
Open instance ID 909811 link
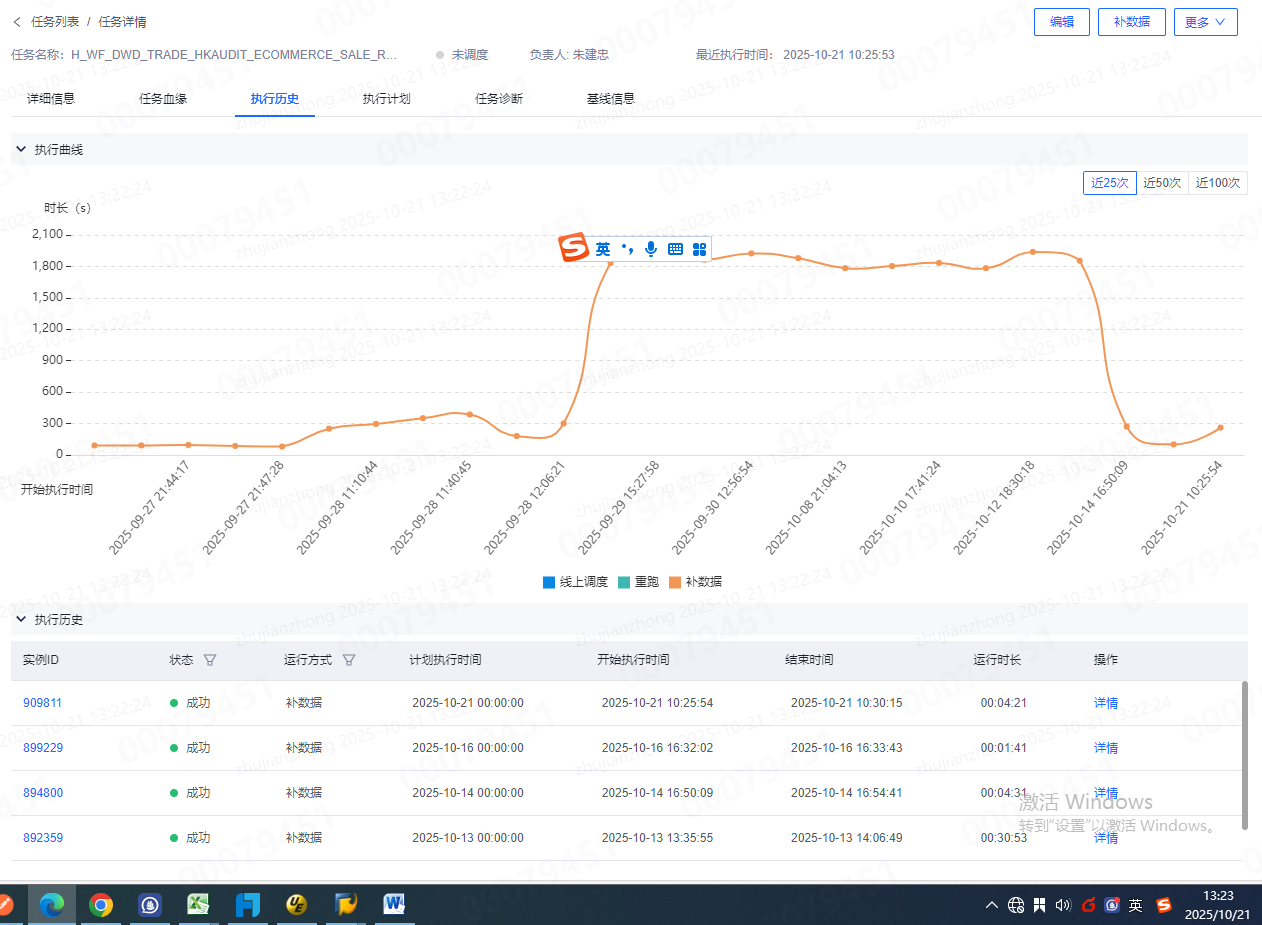click(x=42, y=703)
